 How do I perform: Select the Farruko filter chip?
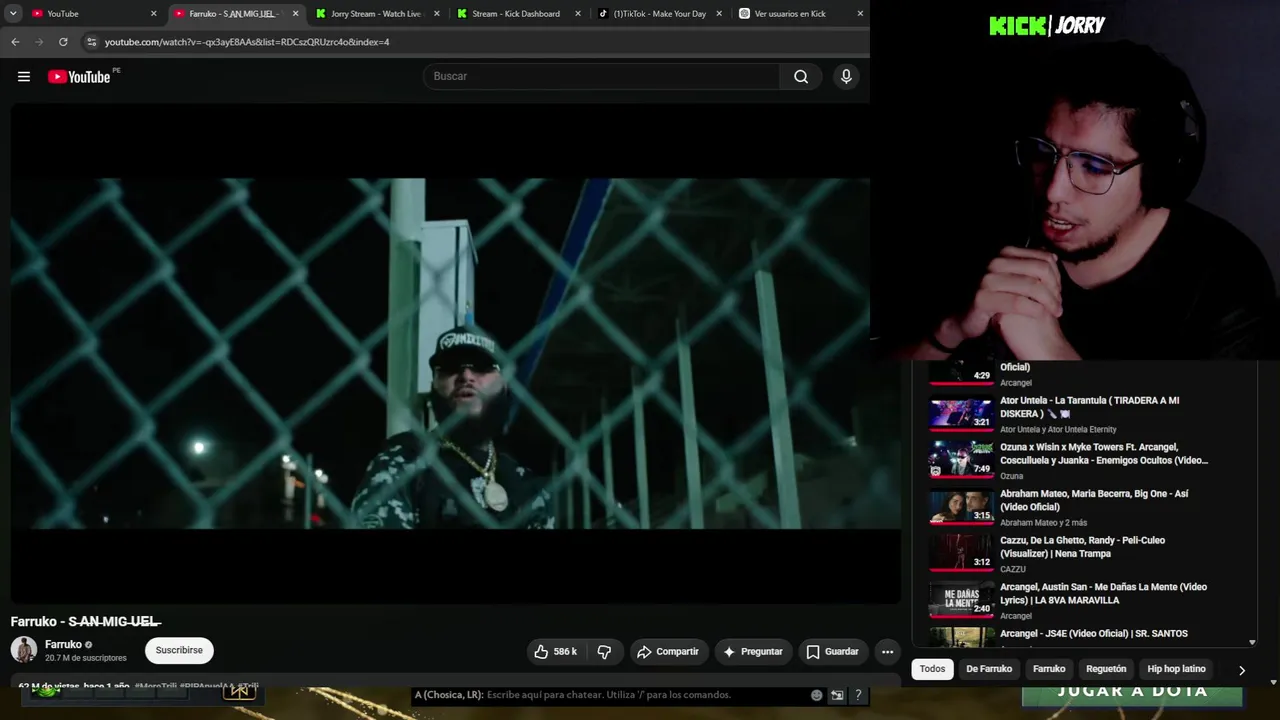(x=1049, y=669)
